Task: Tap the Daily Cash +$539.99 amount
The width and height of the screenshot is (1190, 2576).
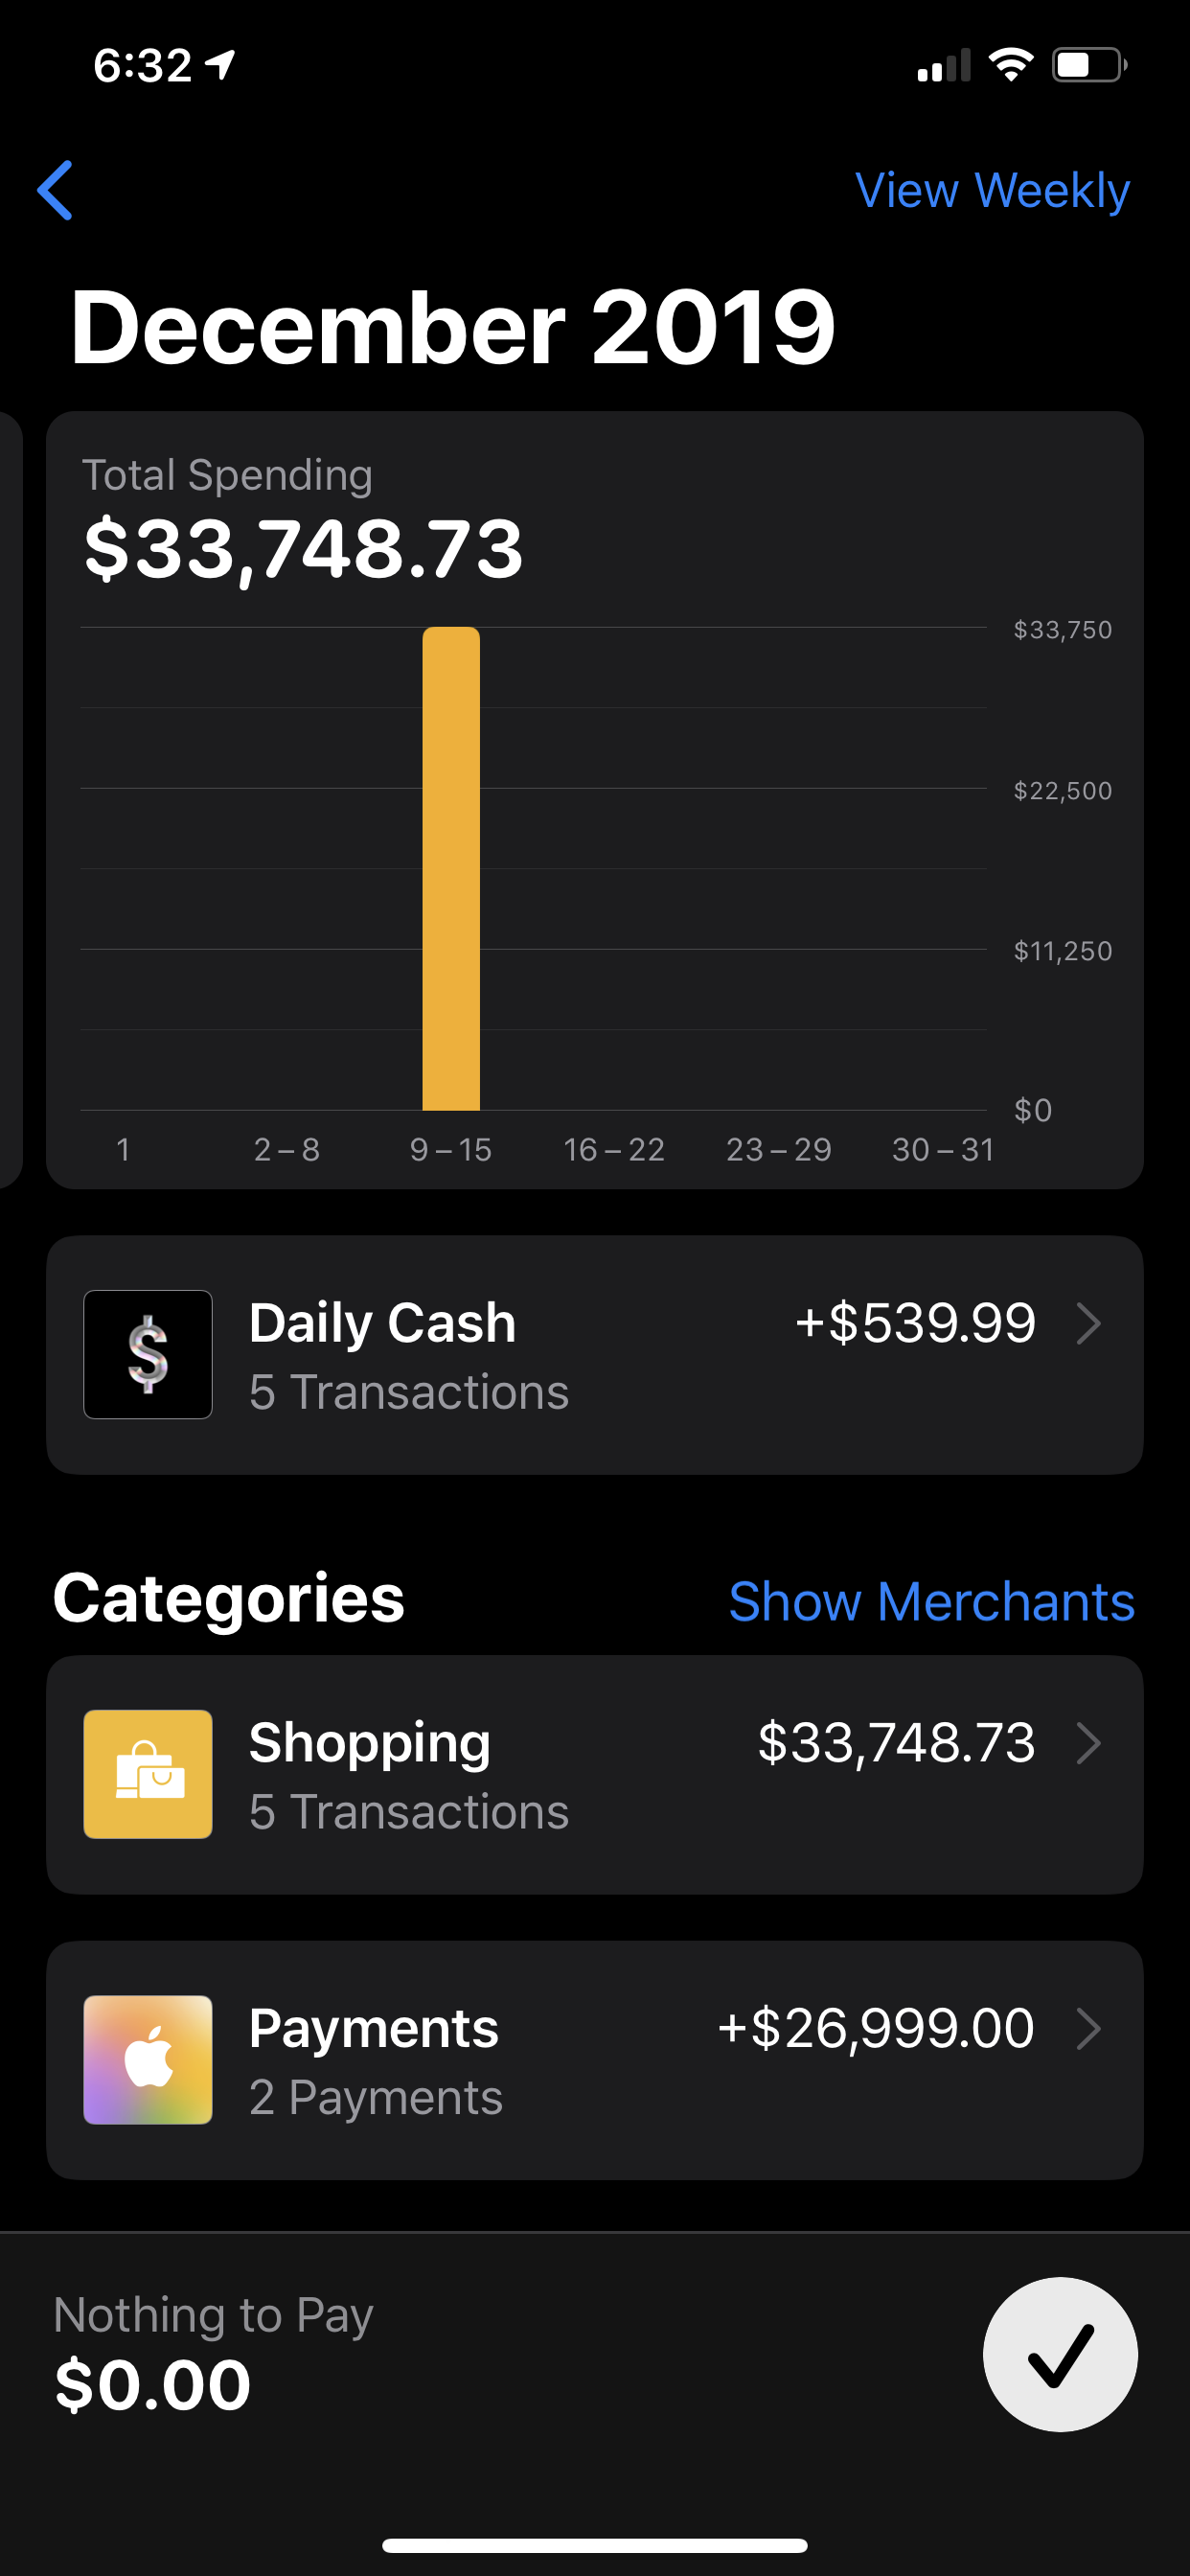Action: [x=915, y=1323]
